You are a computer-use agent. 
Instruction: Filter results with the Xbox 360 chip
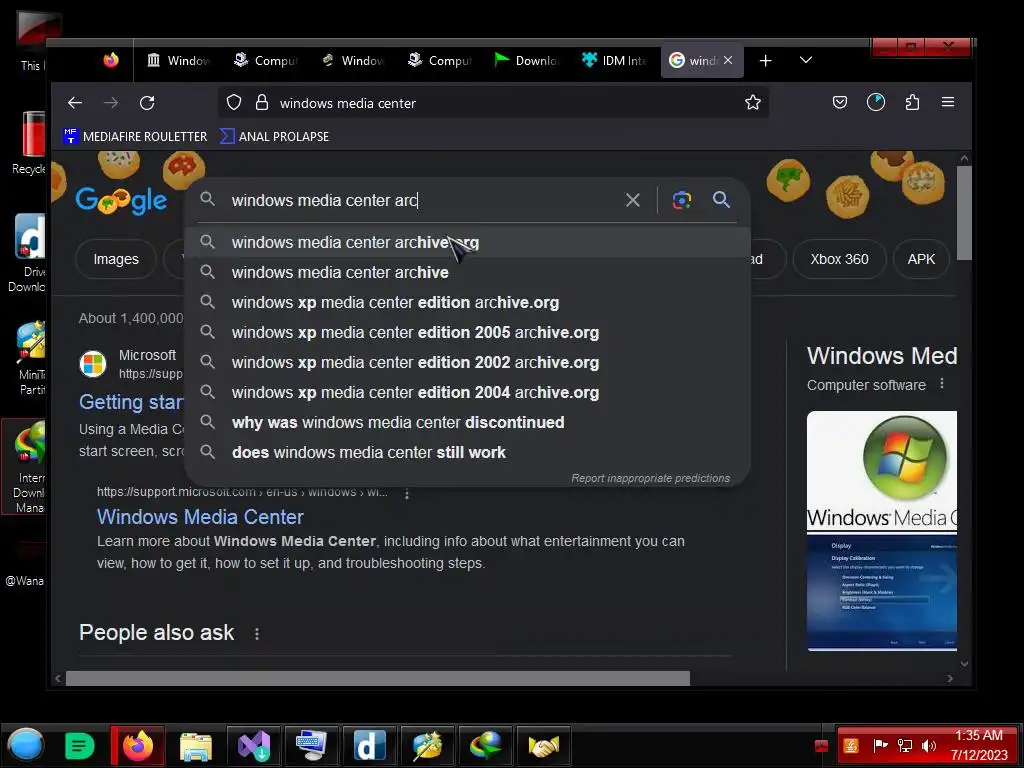click(x=839, y=259)
